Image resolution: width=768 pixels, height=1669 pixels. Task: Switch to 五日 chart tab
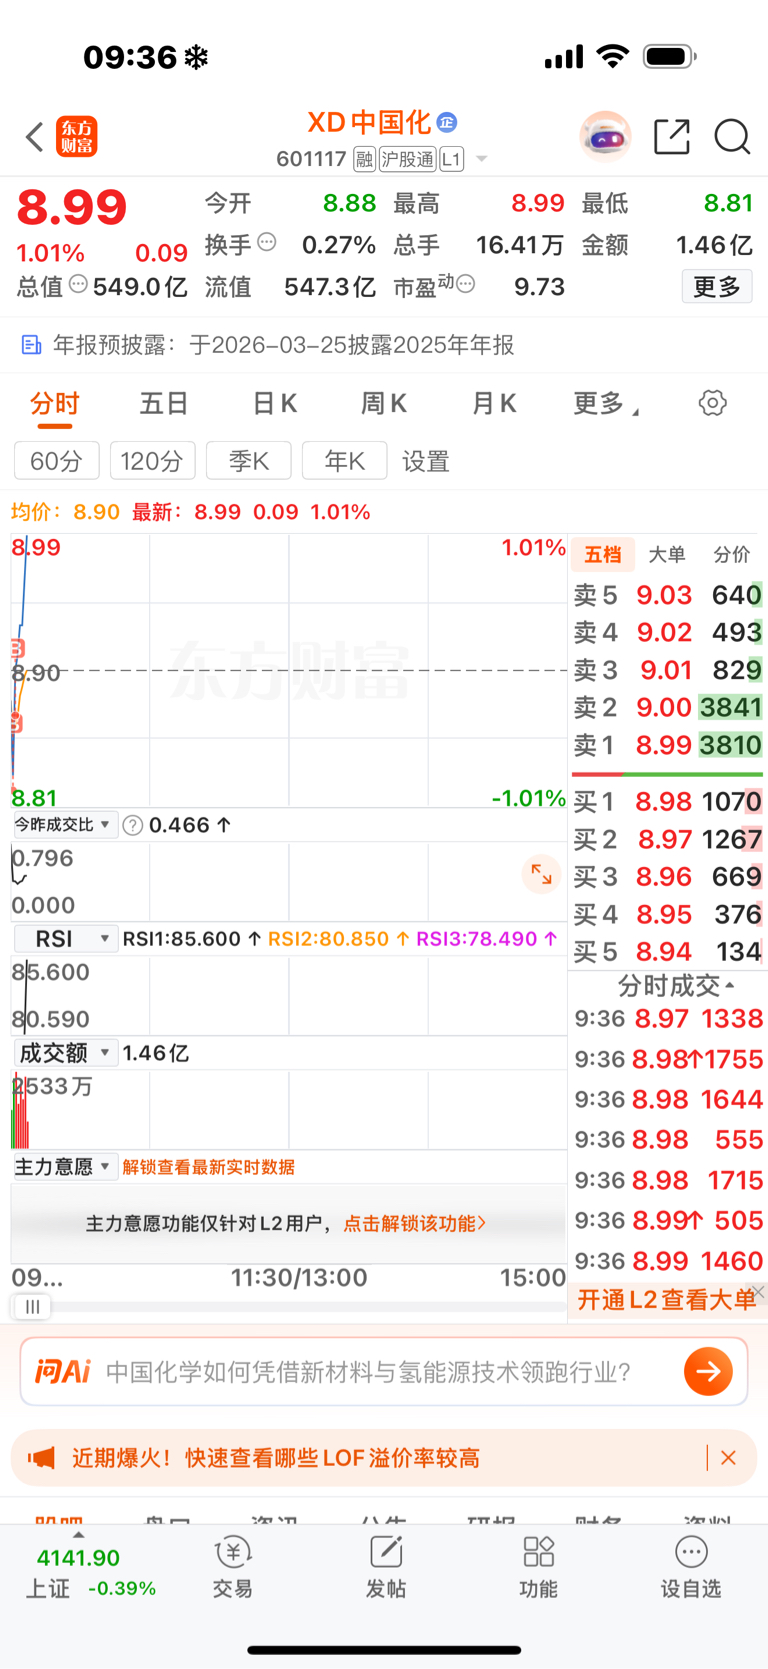pos(164,403)
